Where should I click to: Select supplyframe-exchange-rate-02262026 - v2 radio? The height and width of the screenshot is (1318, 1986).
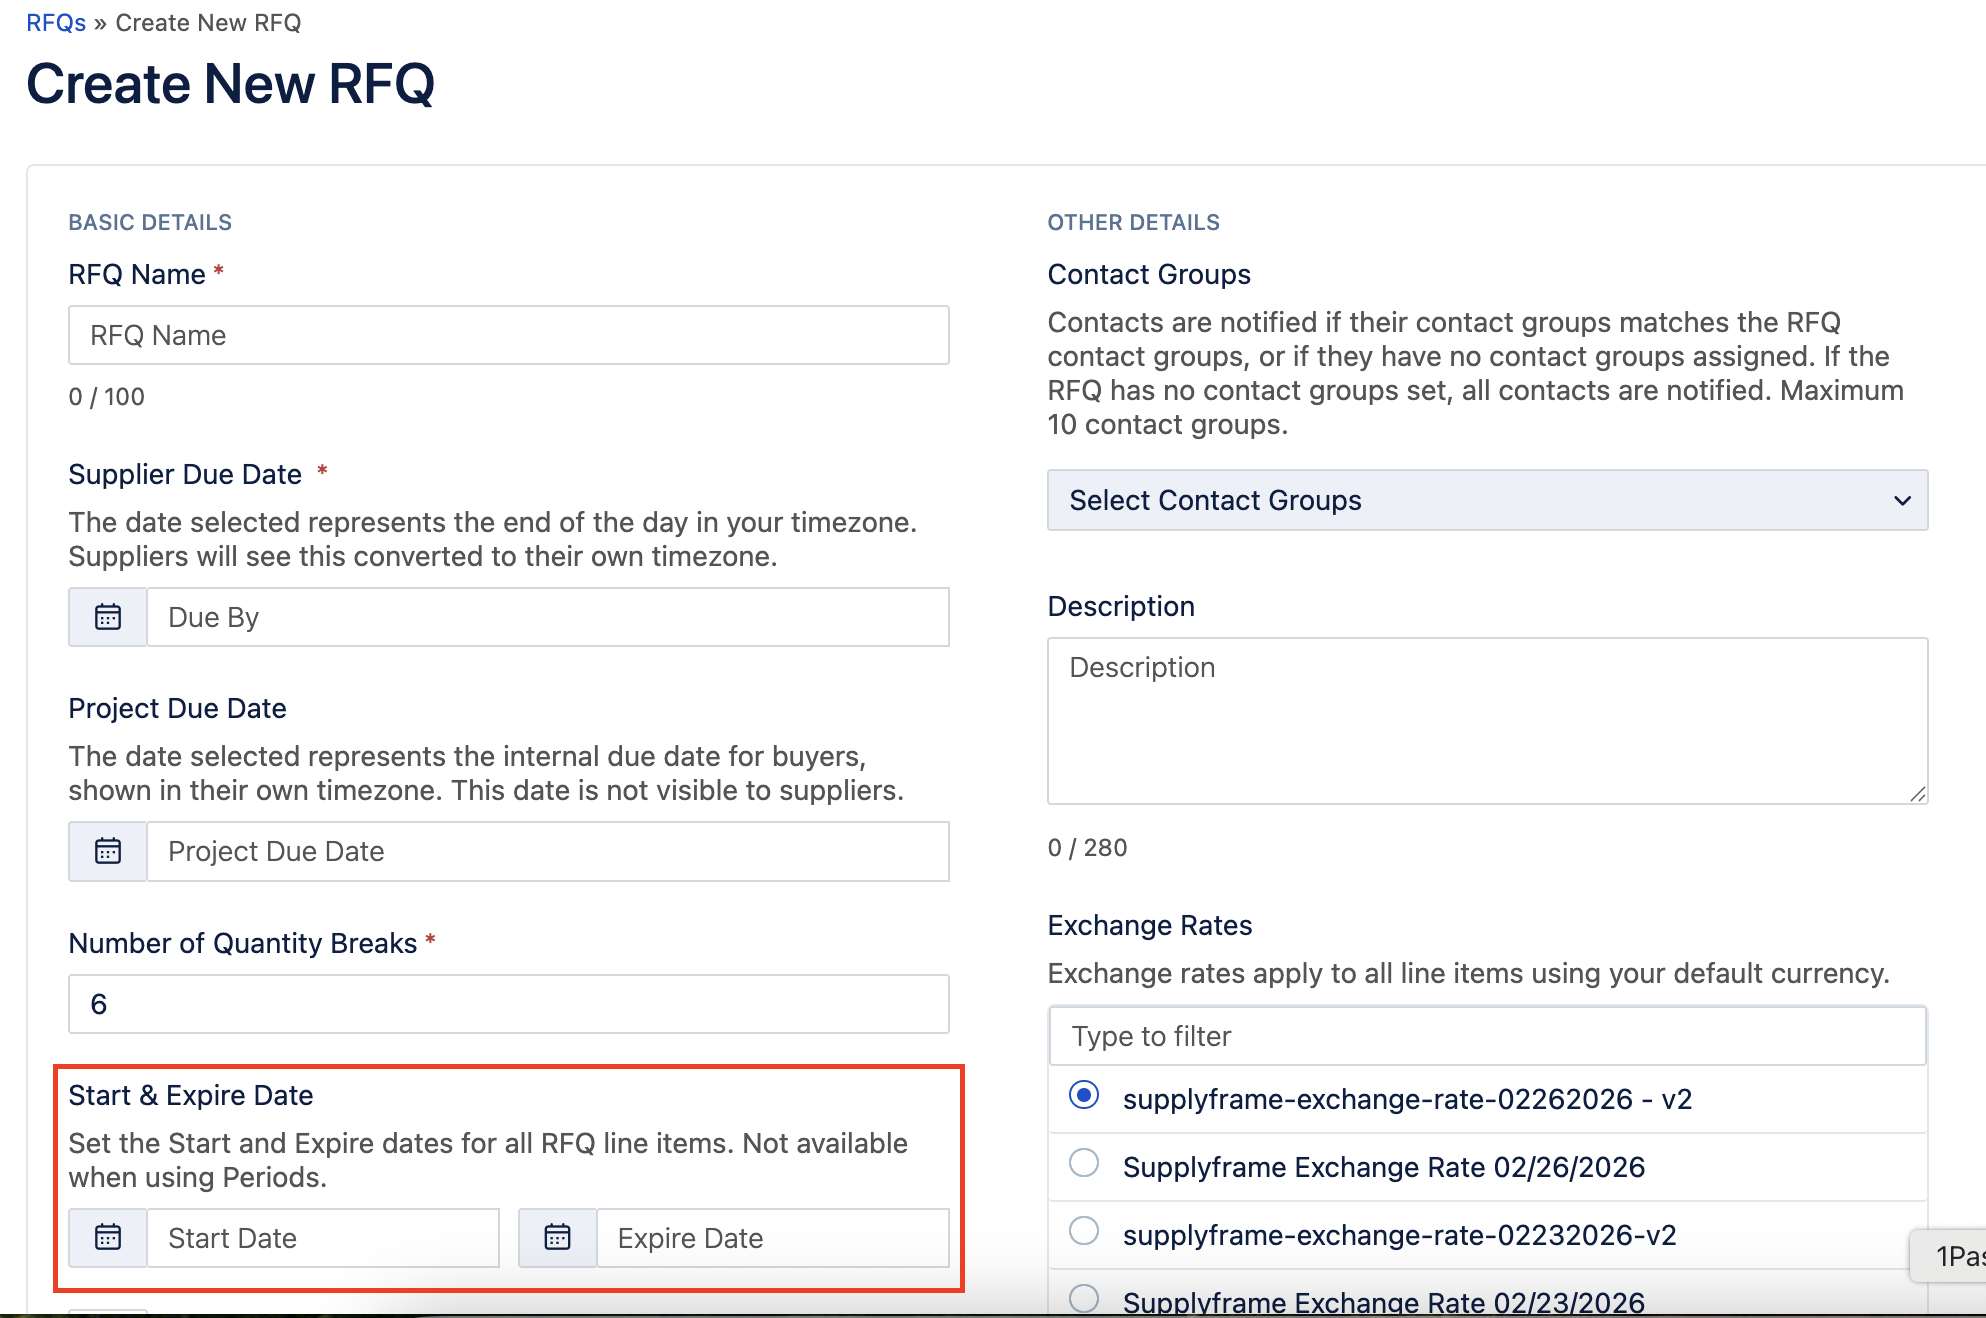[x=1084, y=1096]
